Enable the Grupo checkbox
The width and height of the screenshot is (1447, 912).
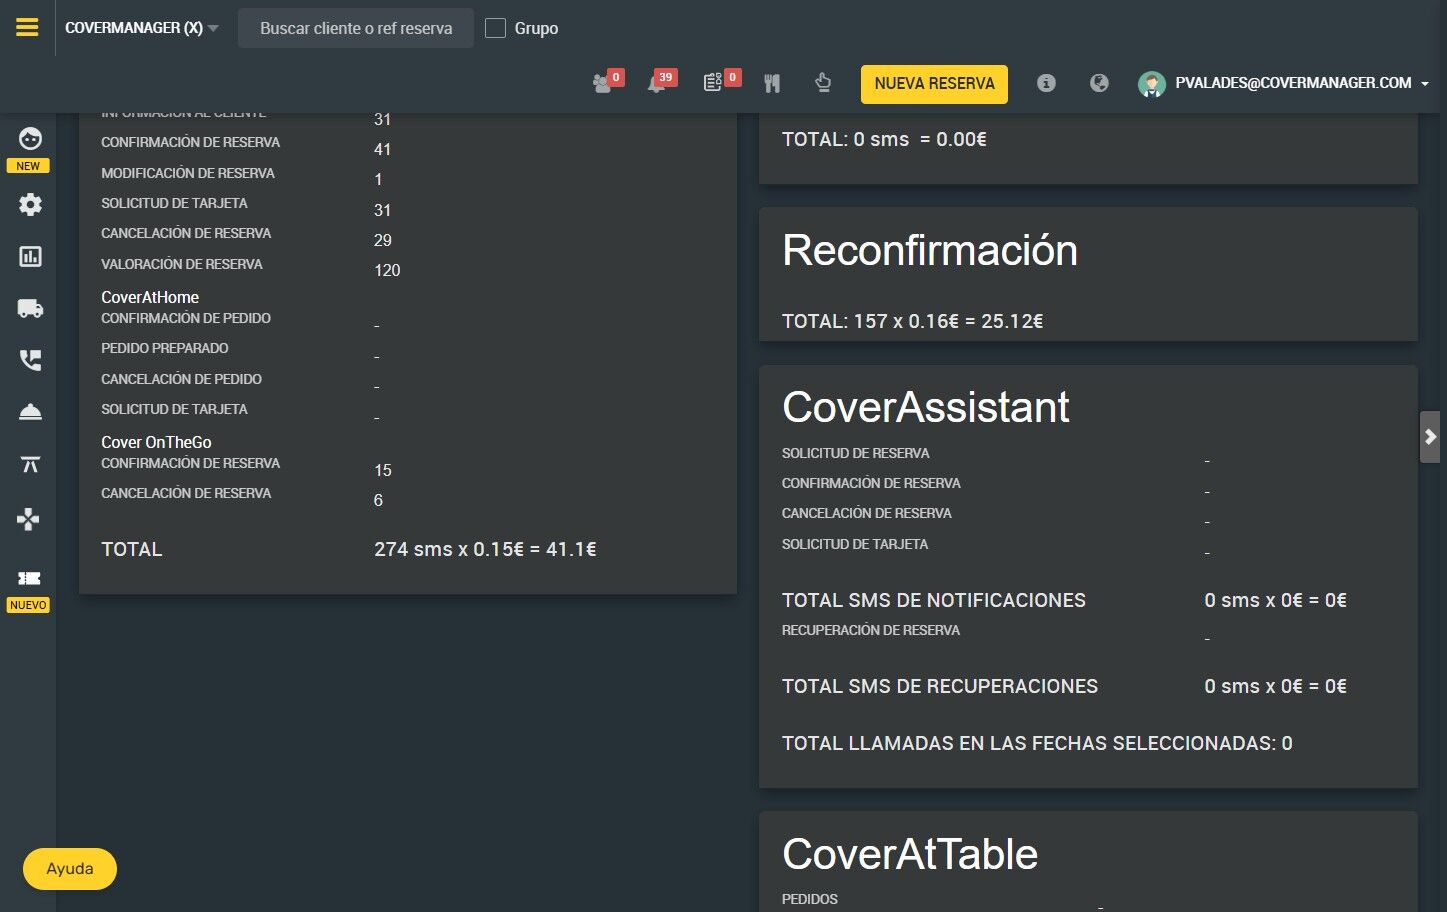pyautogui.click(x=495, y=28)
